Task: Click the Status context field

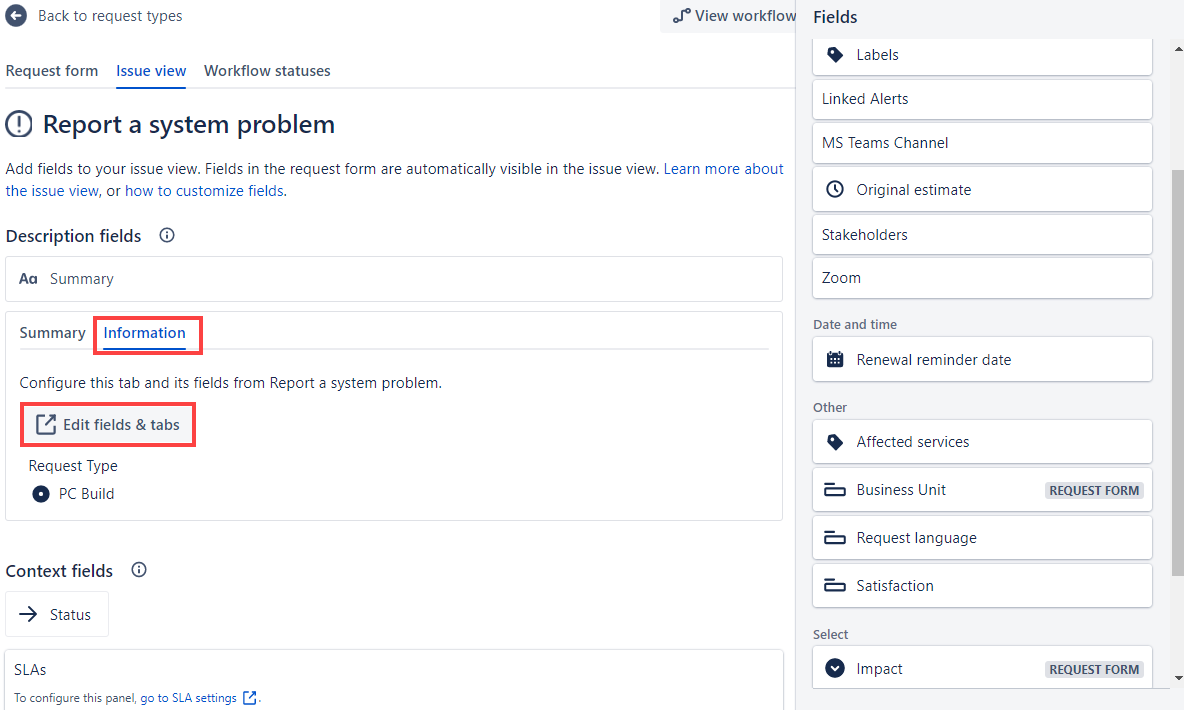Action: pyautogui.click(x=57, y=614)
